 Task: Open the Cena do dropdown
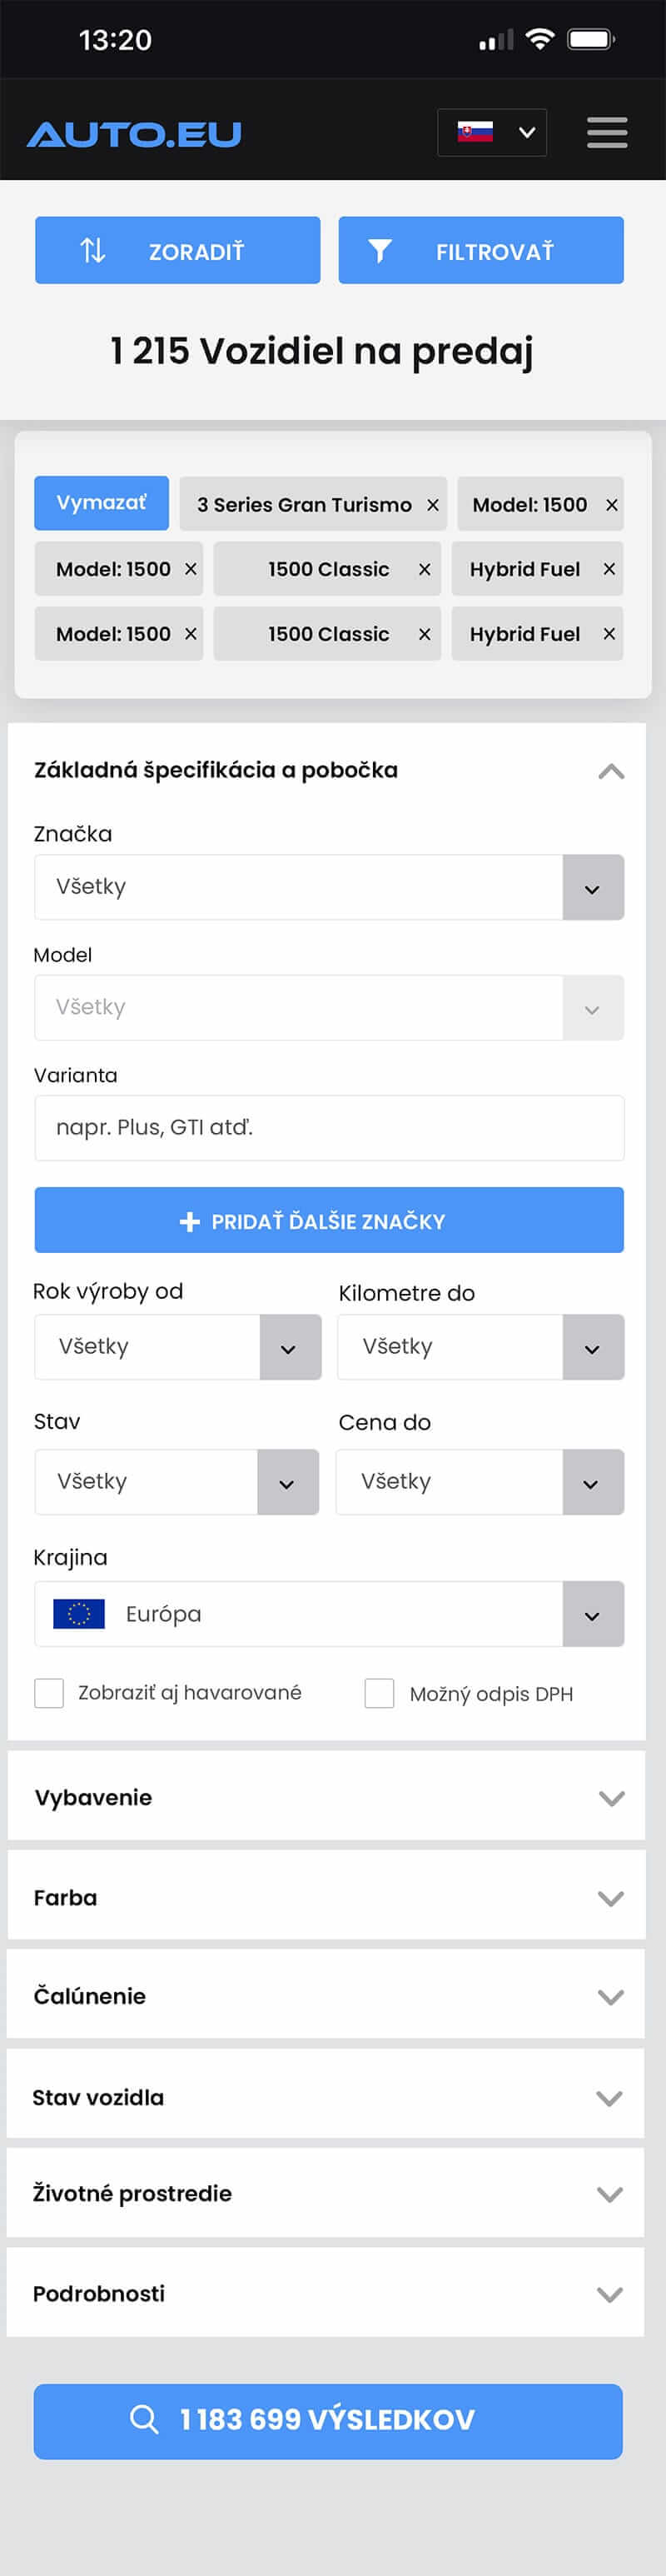pos(480,1481)
